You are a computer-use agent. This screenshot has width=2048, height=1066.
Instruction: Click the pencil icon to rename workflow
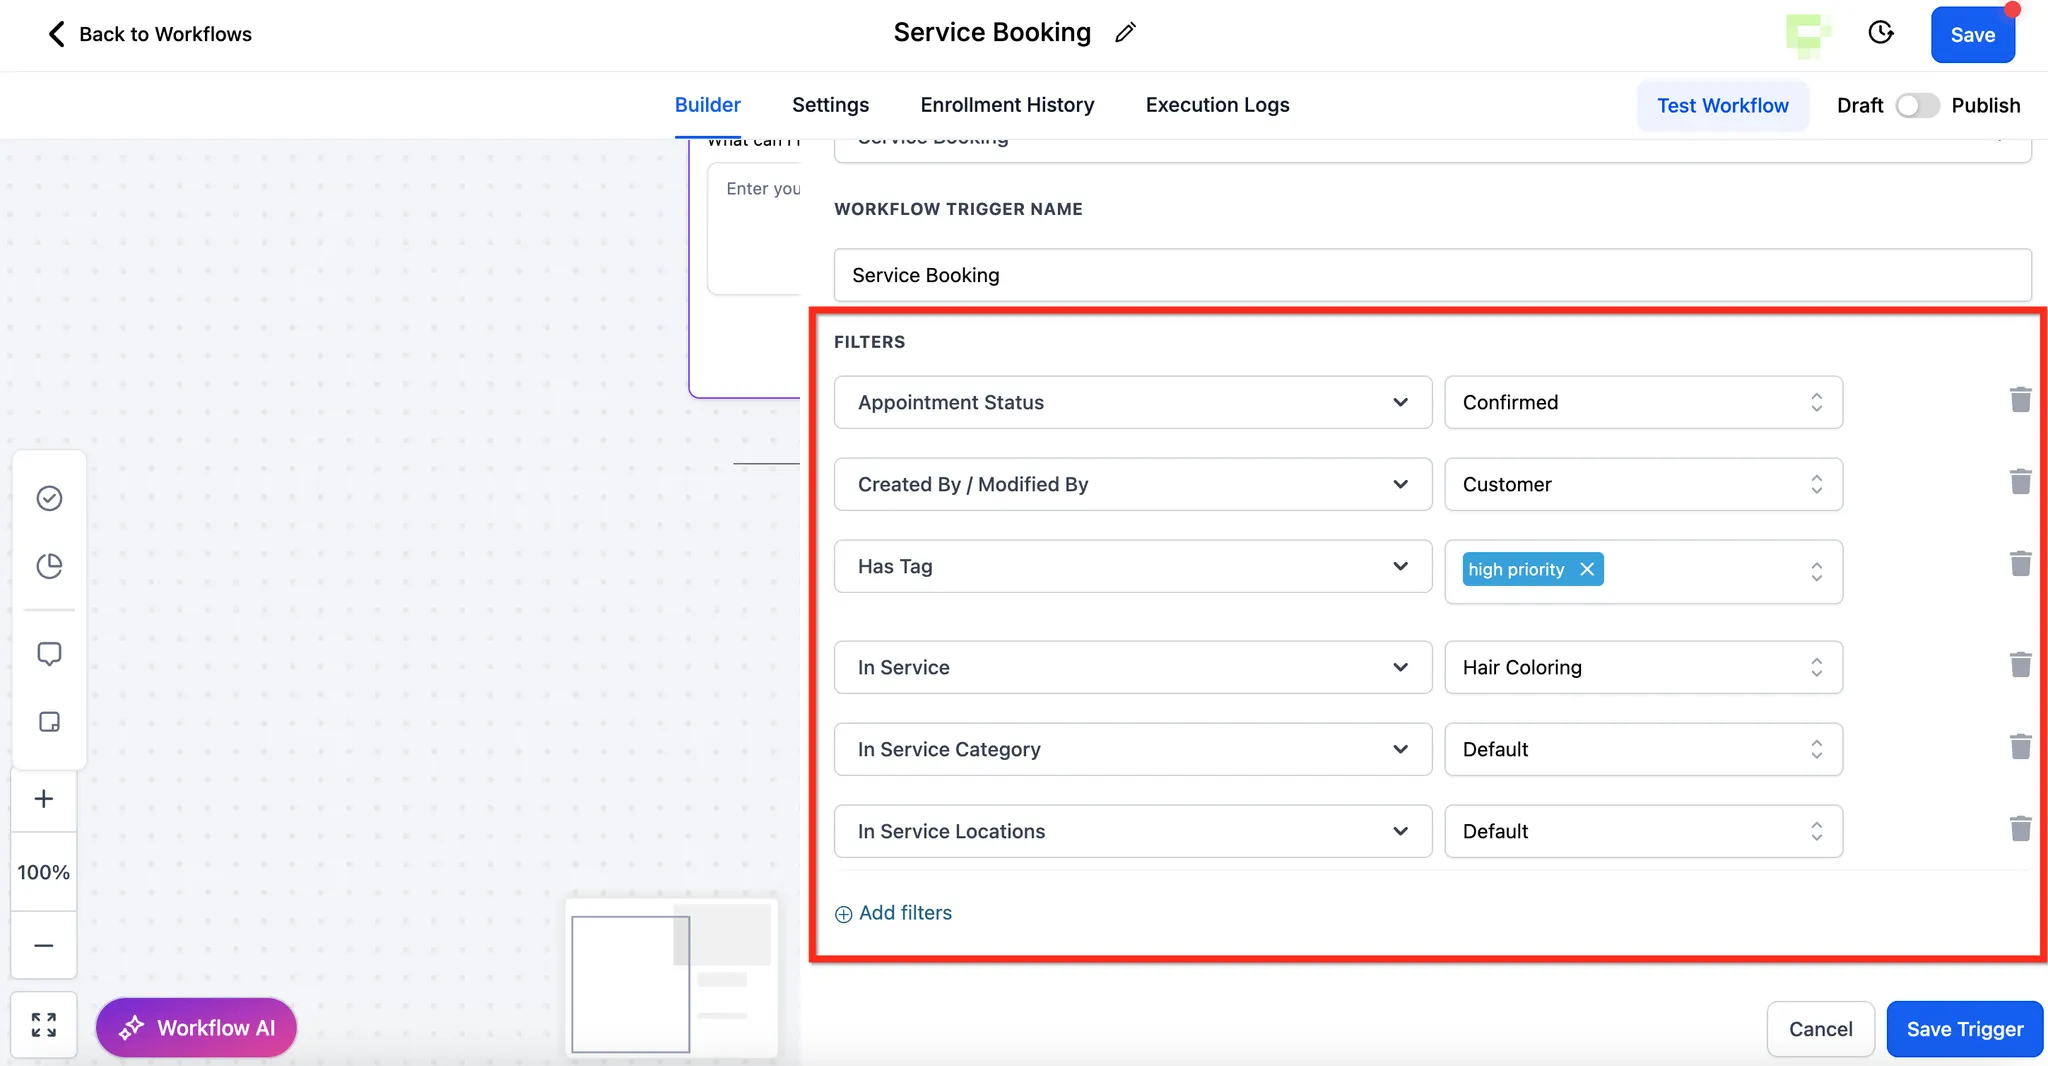click(1125, 33)
